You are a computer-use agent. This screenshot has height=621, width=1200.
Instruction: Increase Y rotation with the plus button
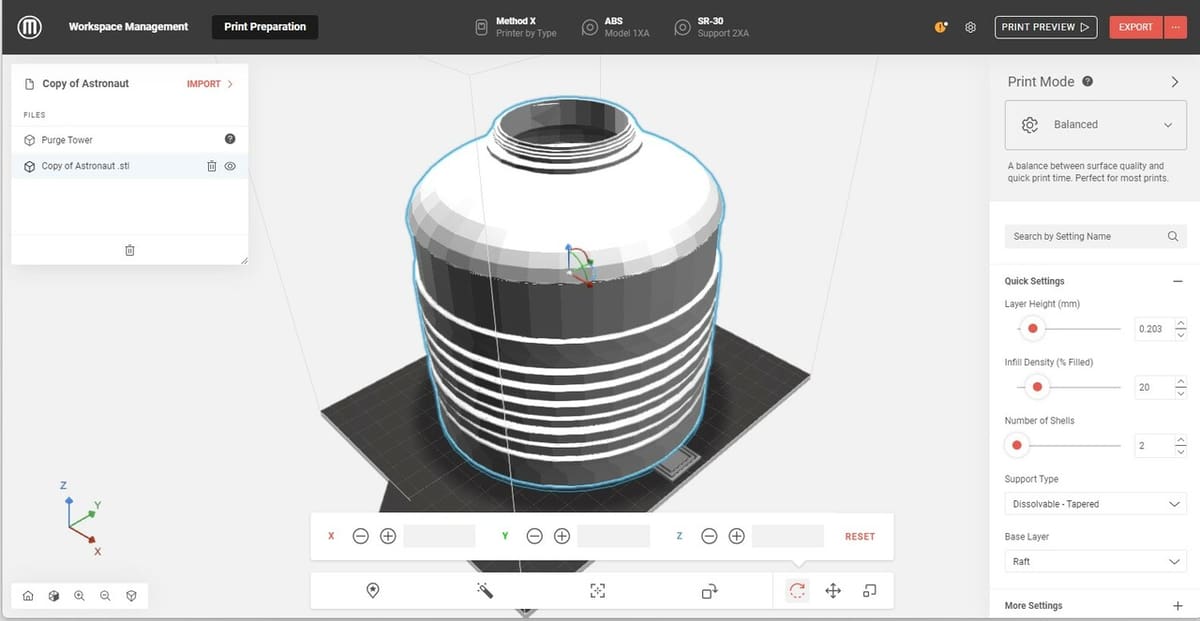pos(562,536)
